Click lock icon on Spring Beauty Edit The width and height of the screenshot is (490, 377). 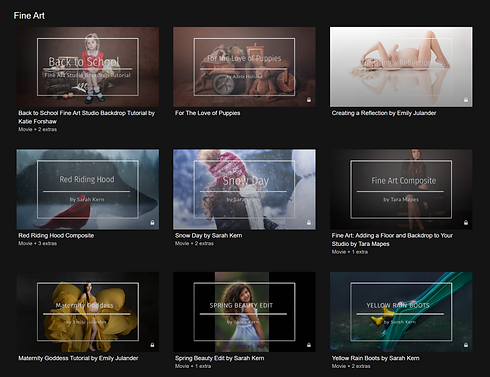pyautogui.click(x=309, y=345)
